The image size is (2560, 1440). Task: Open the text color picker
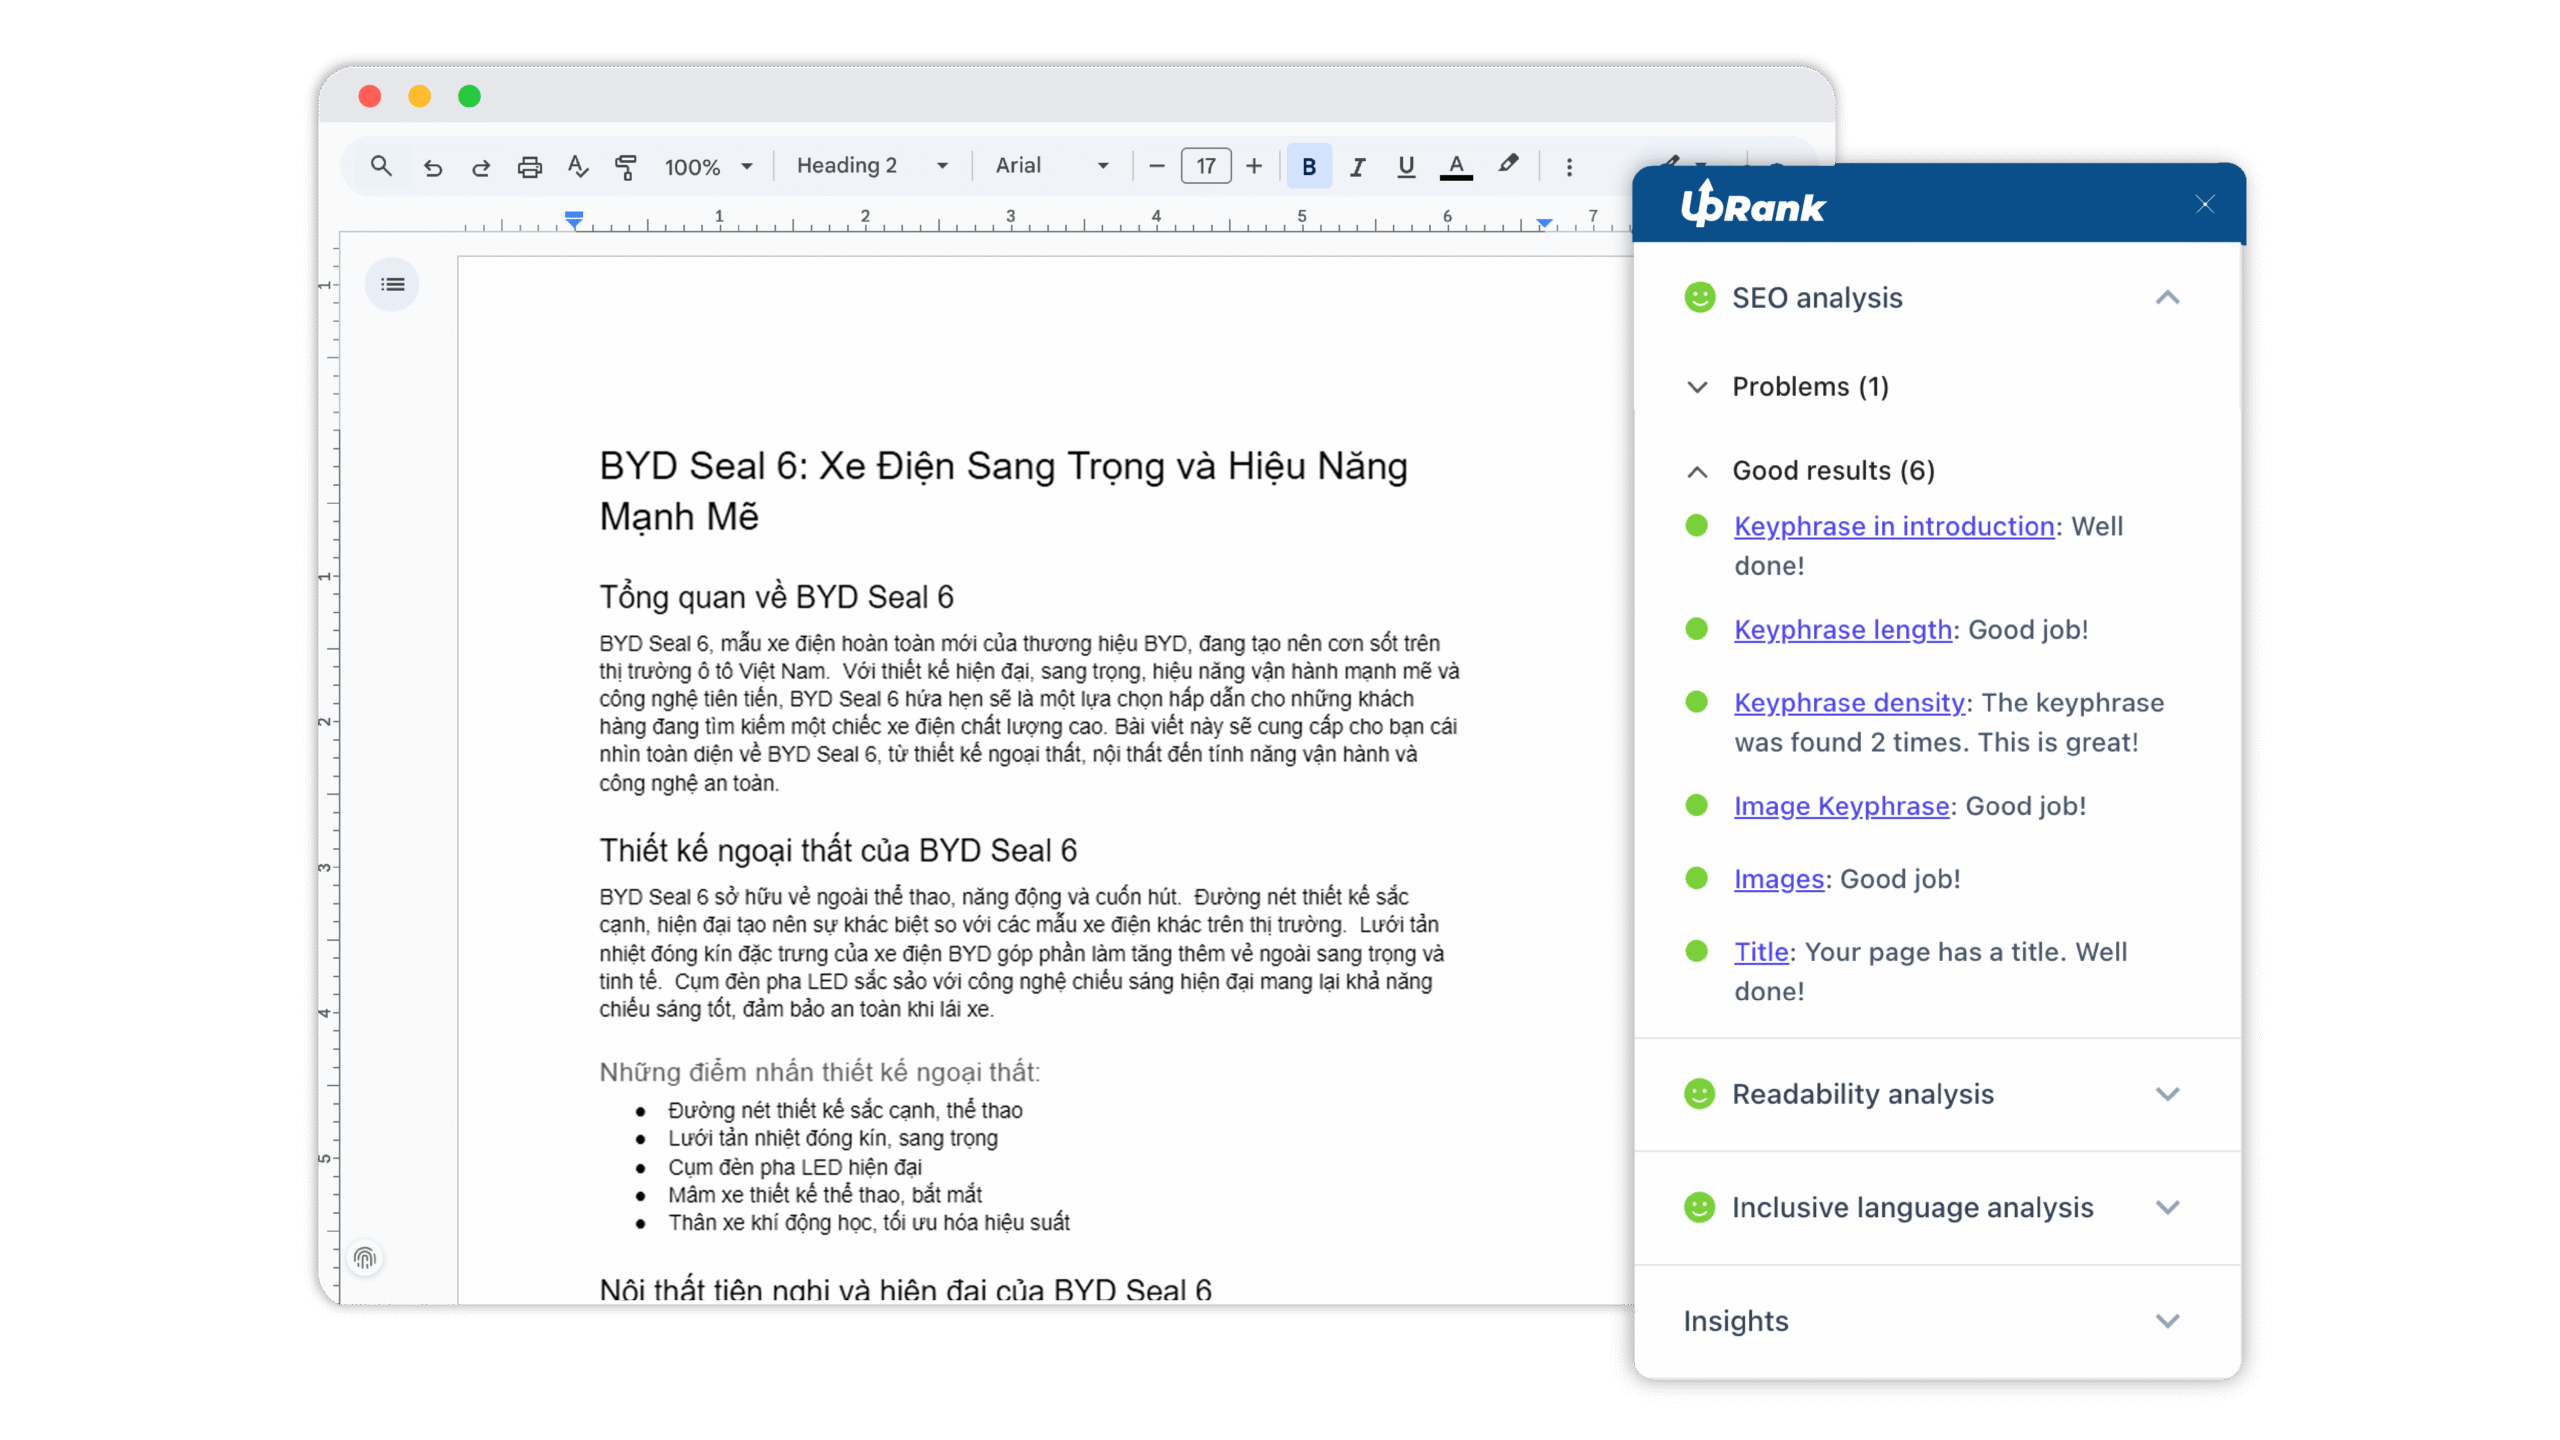click(1456, 167)
